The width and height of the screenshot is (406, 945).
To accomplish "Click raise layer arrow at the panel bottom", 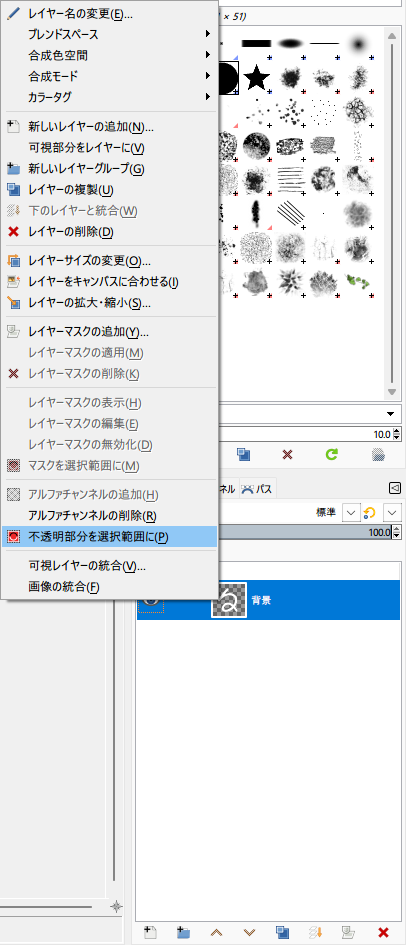I will (217, 932).
